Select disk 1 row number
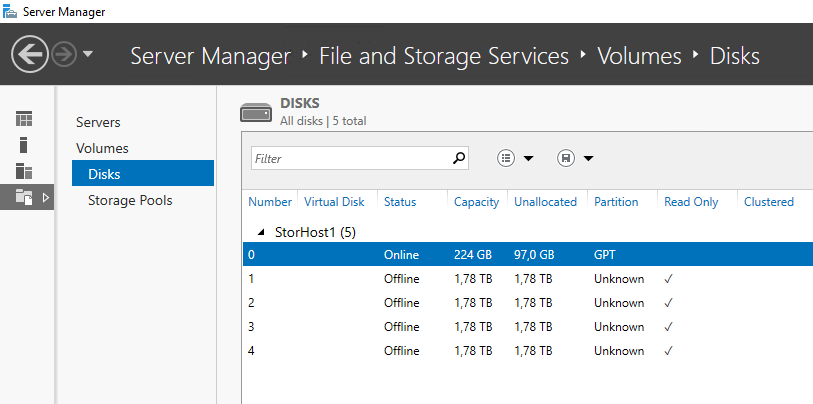This screenshot has width=813, height=404. click(x=251, y=279)
